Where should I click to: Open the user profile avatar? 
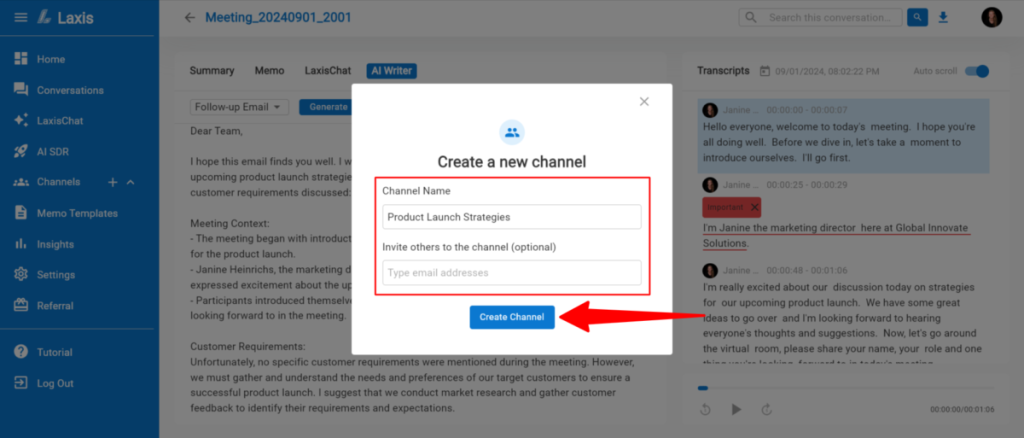click(x=991, y=17)
